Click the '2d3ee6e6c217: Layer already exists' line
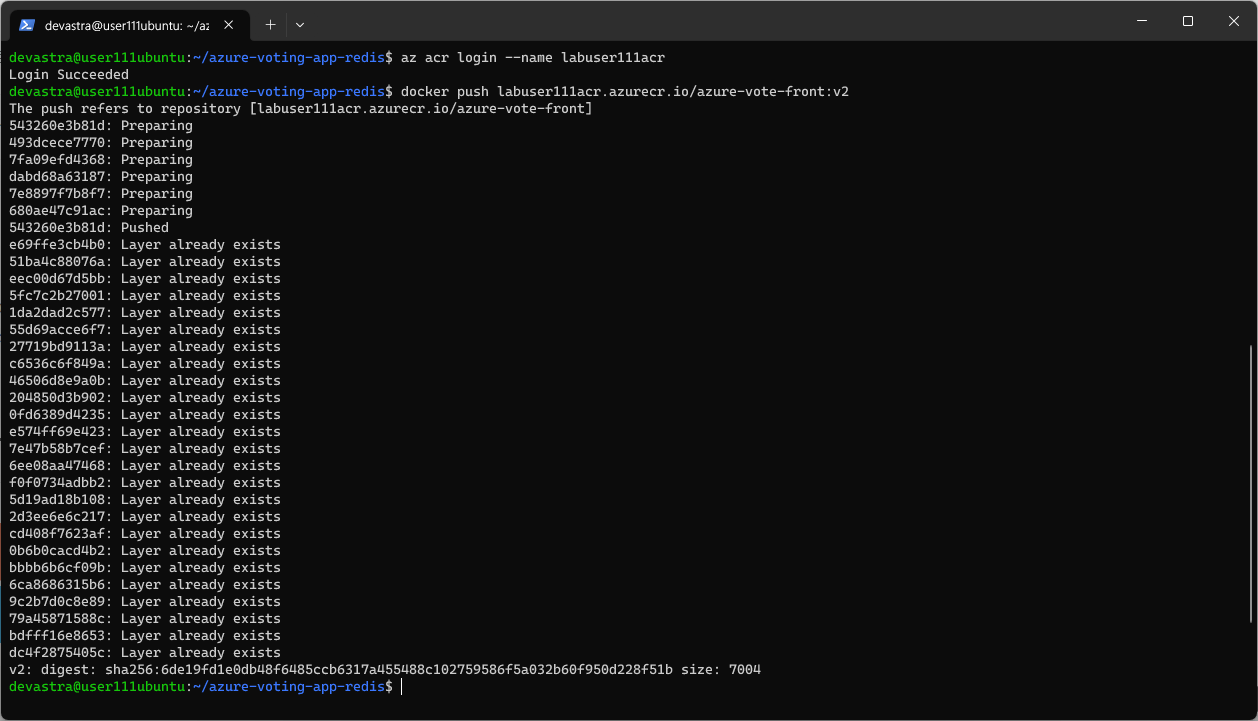The image size is (1258, 721). 145,516
